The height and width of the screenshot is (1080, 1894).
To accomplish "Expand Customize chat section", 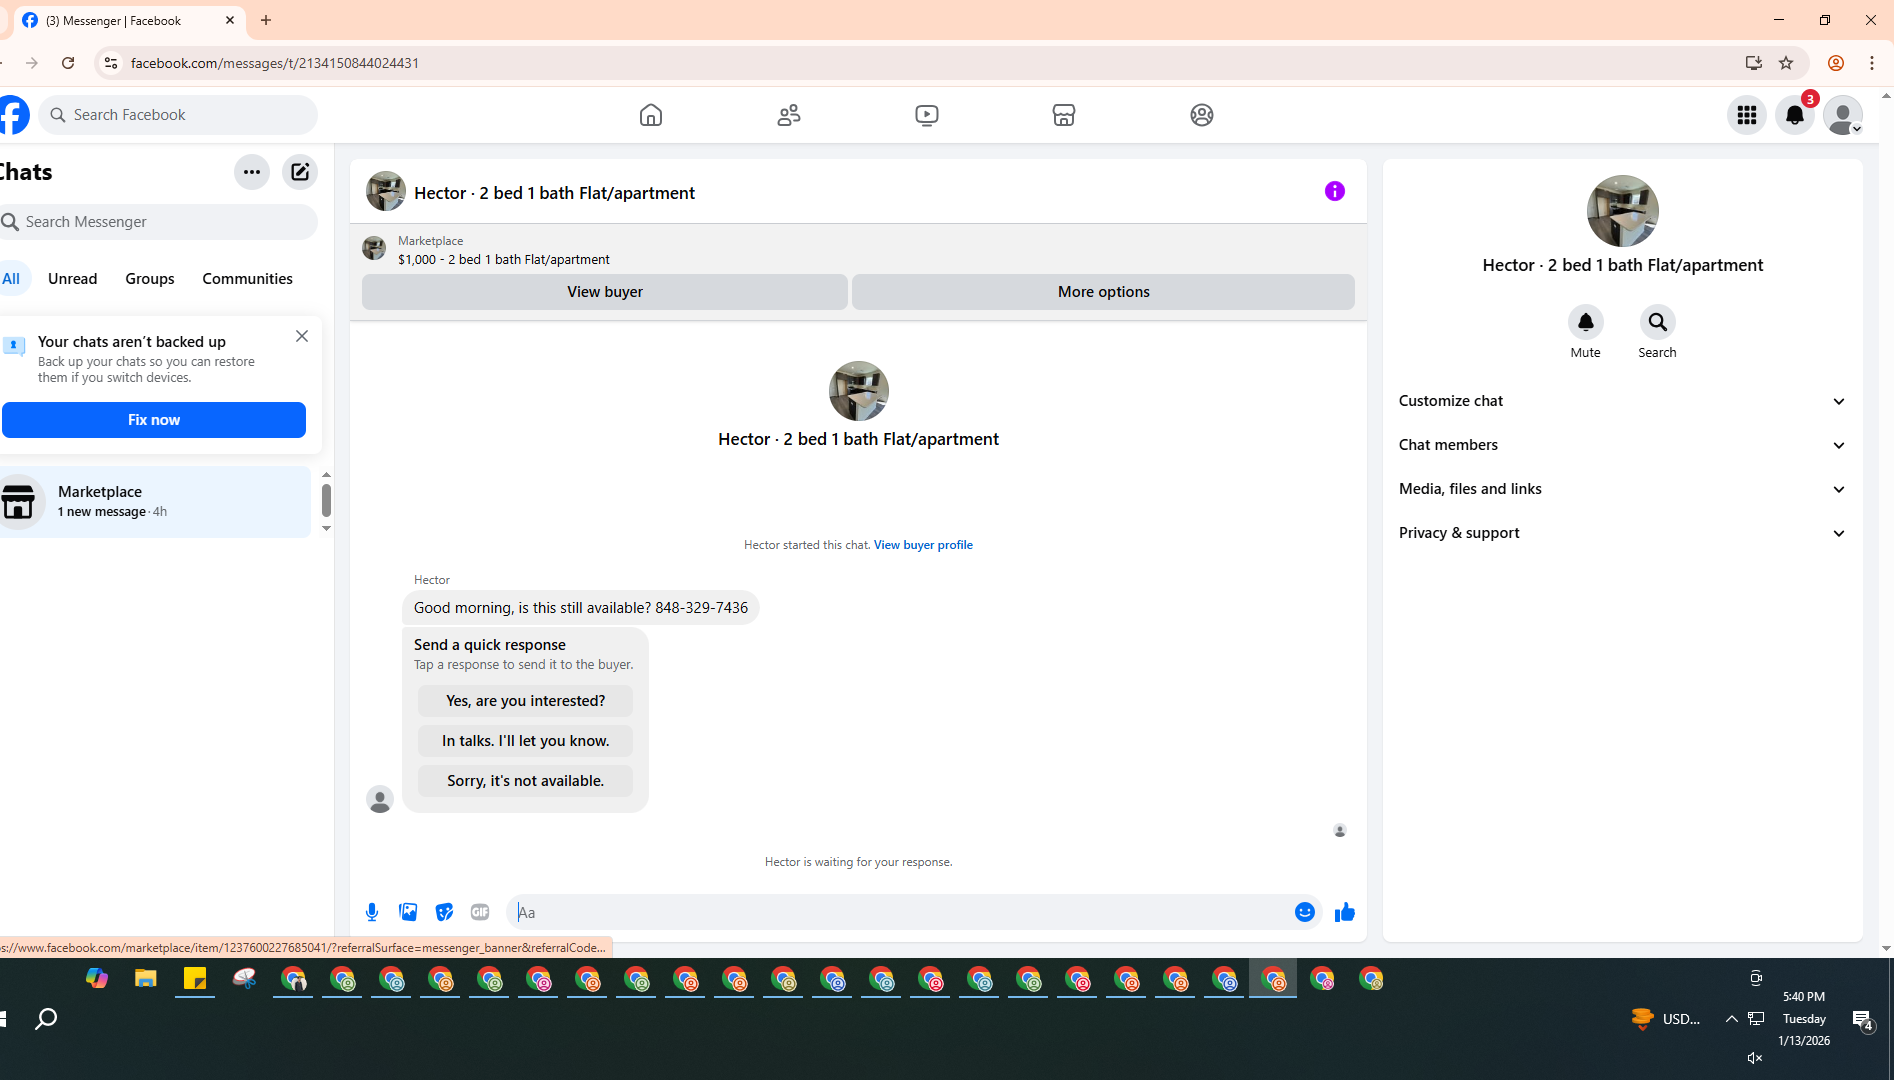I will tap(1622, 401).
